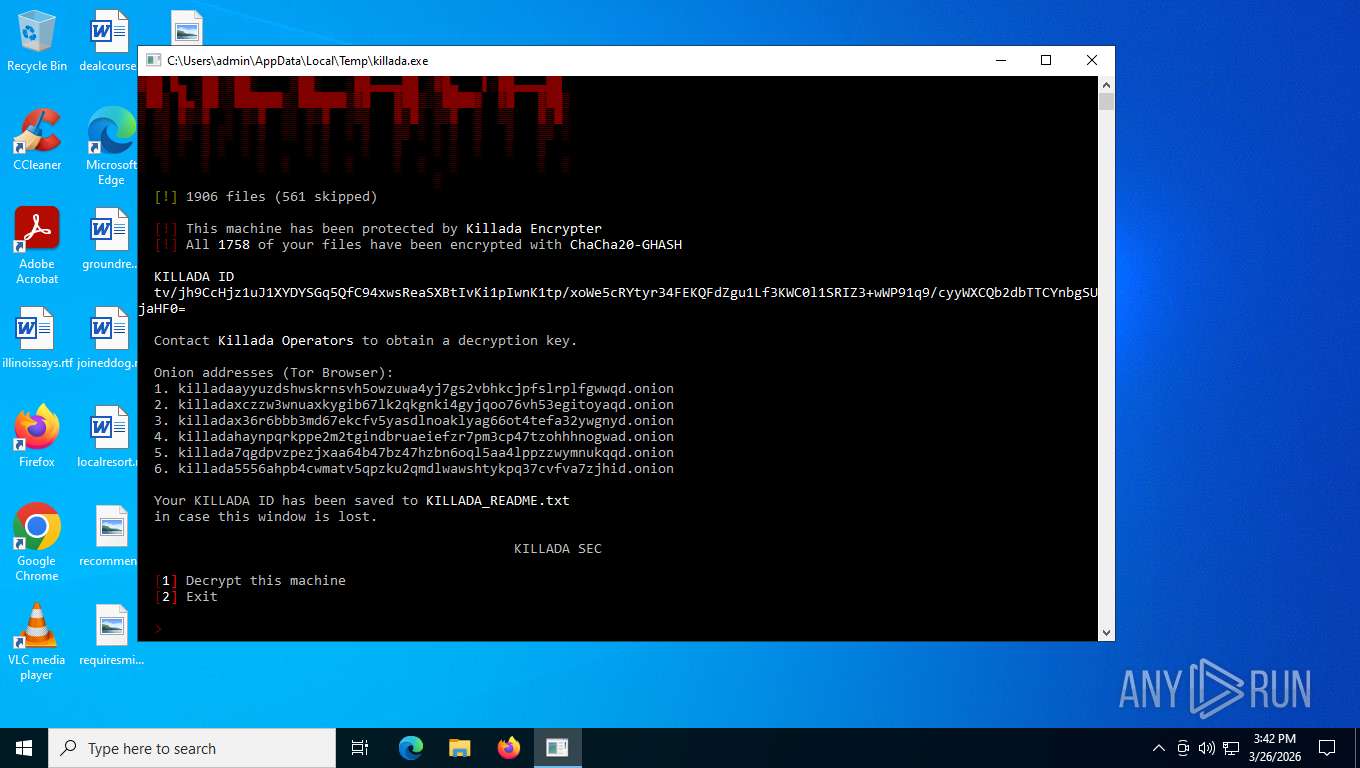Click the 'Killada Operators' text
The image size is (1360, 768).
(x=286, y=340)
